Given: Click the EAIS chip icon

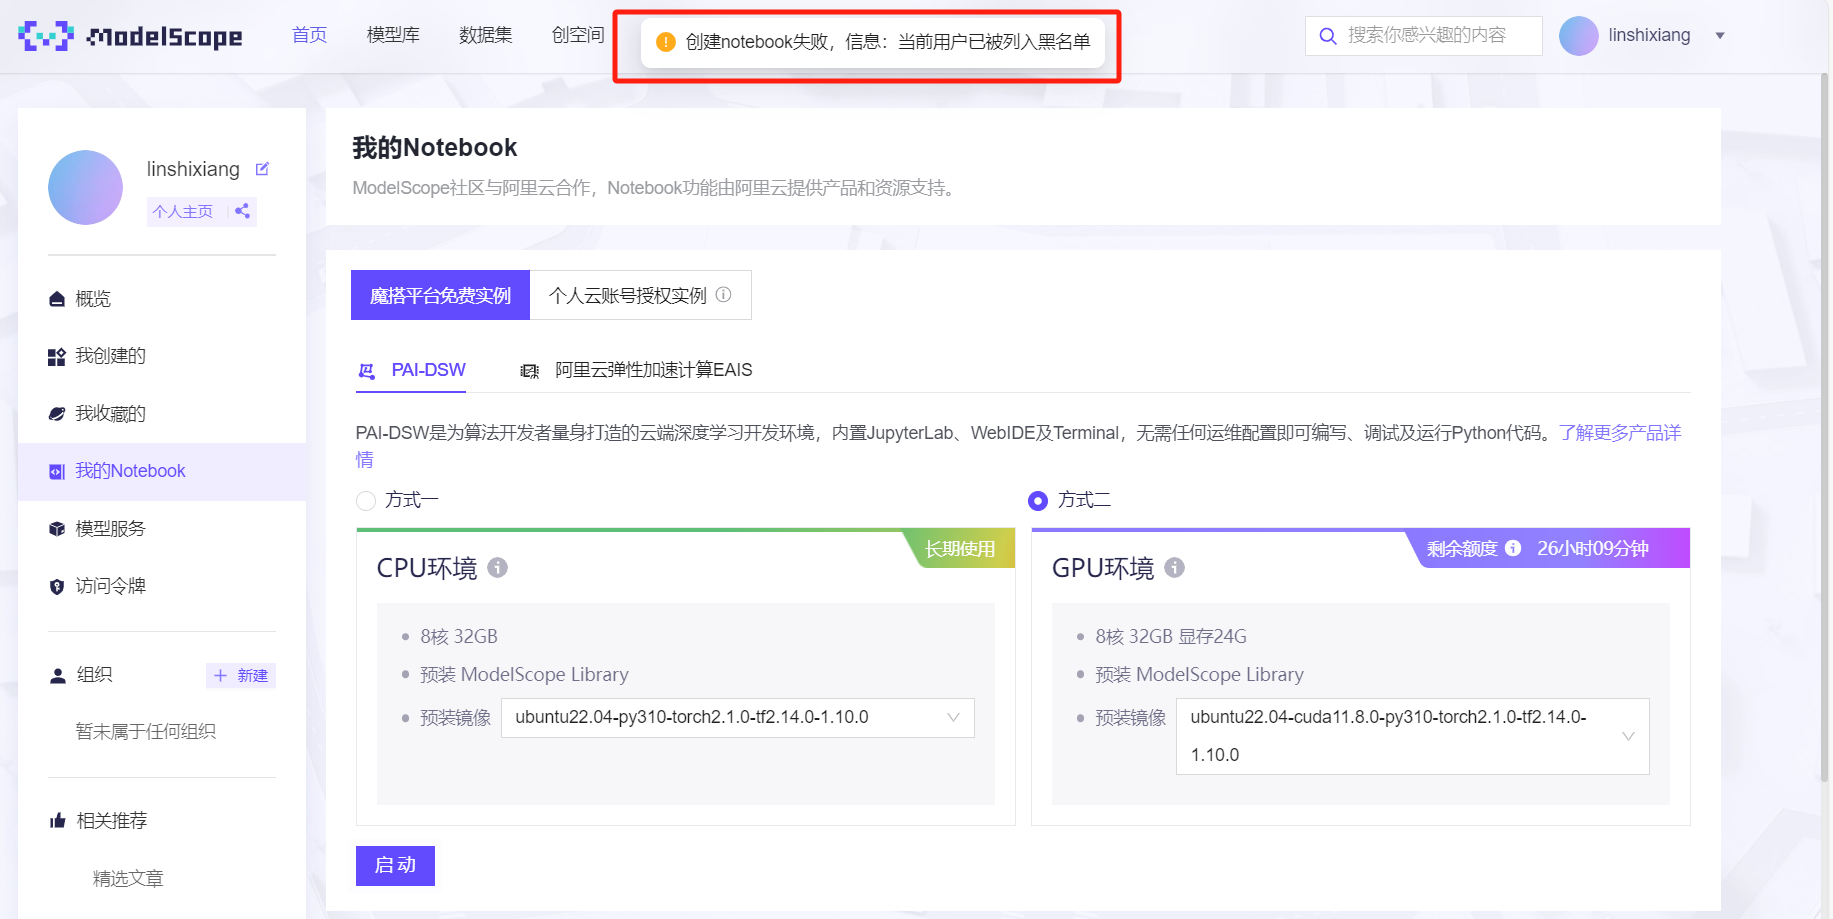Looking at the screenshot, I should pos(530,371).
